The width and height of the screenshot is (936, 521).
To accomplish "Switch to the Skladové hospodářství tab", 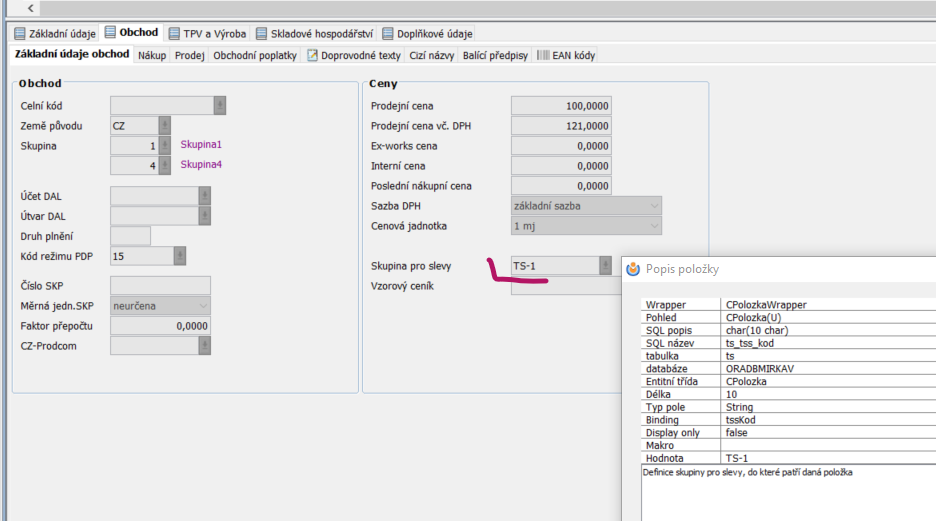I will (x=315, y=33).
